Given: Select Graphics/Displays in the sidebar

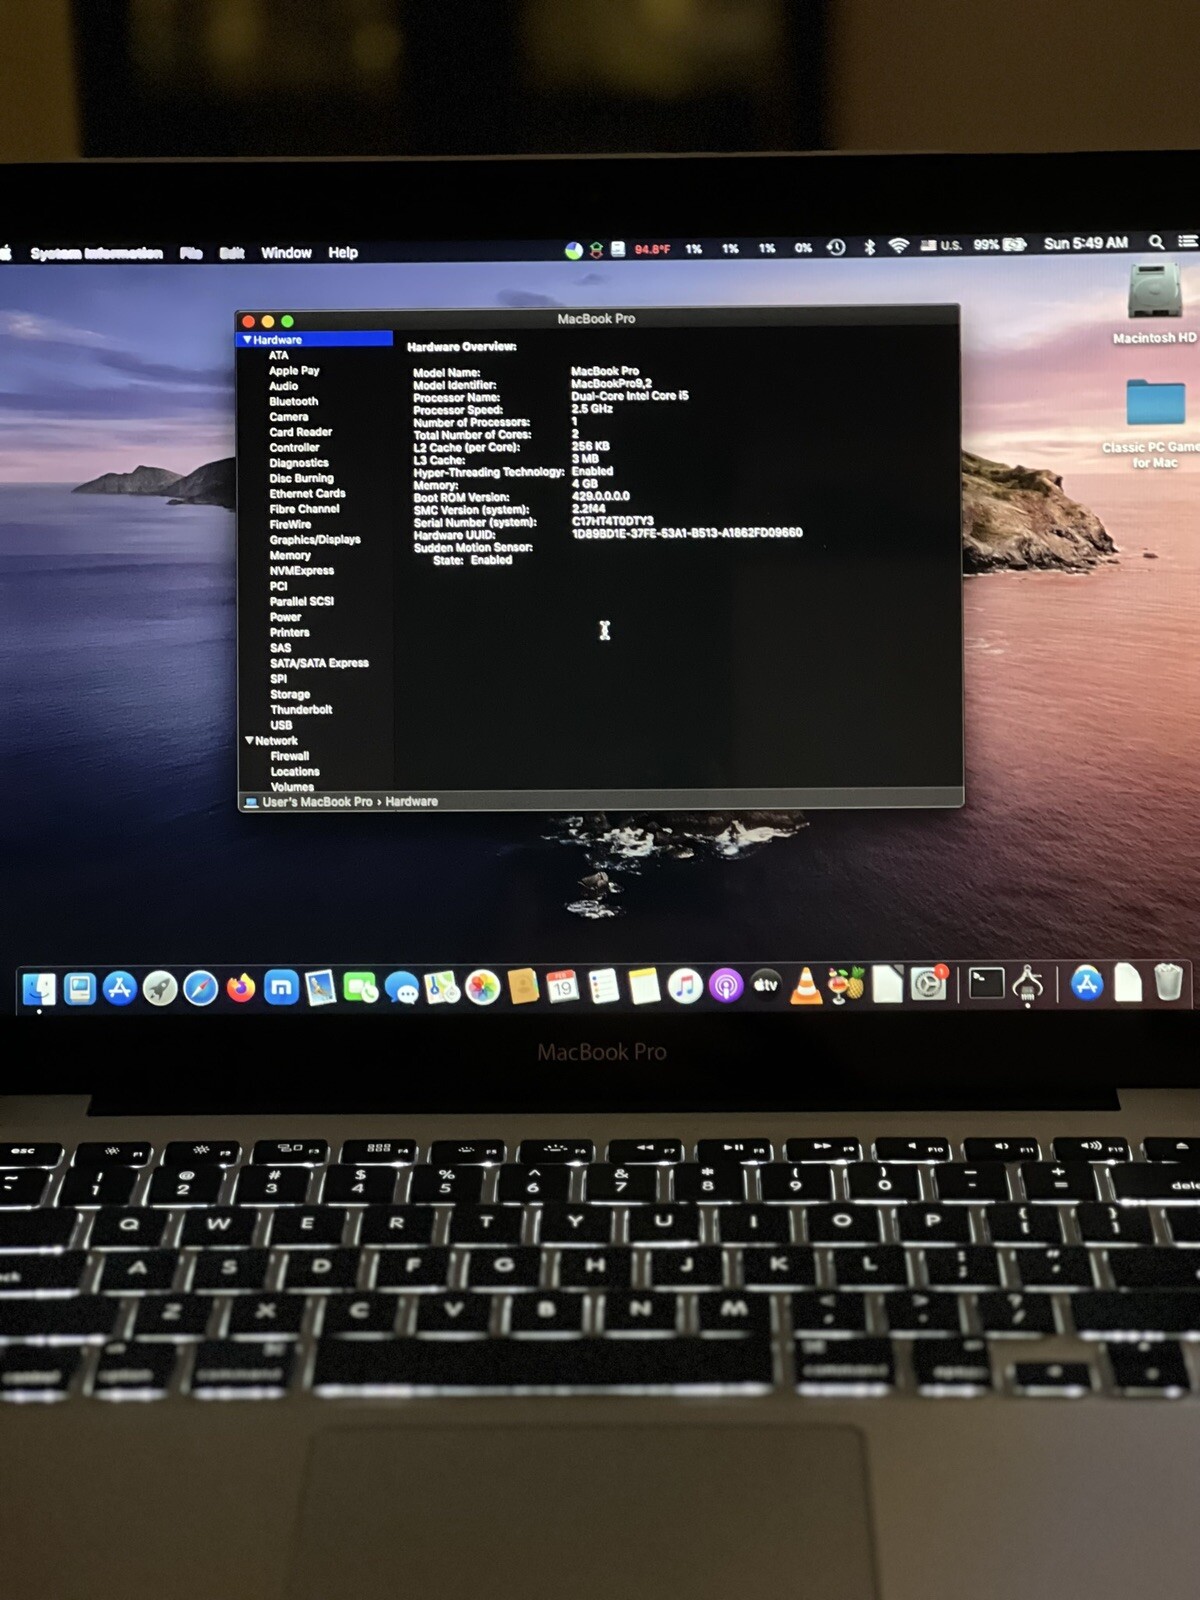Looking at the screenshot, I should click(x=314, y=540).
